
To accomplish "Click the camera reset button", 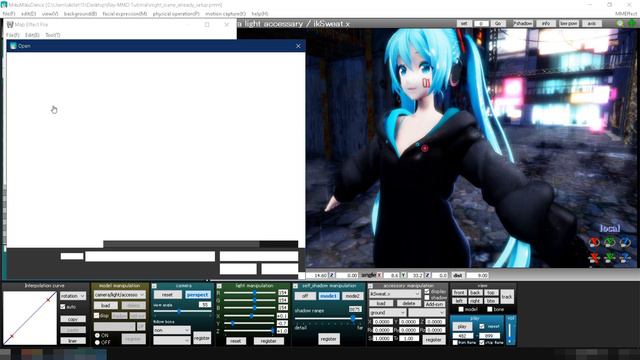I will [x=167, y=294].
